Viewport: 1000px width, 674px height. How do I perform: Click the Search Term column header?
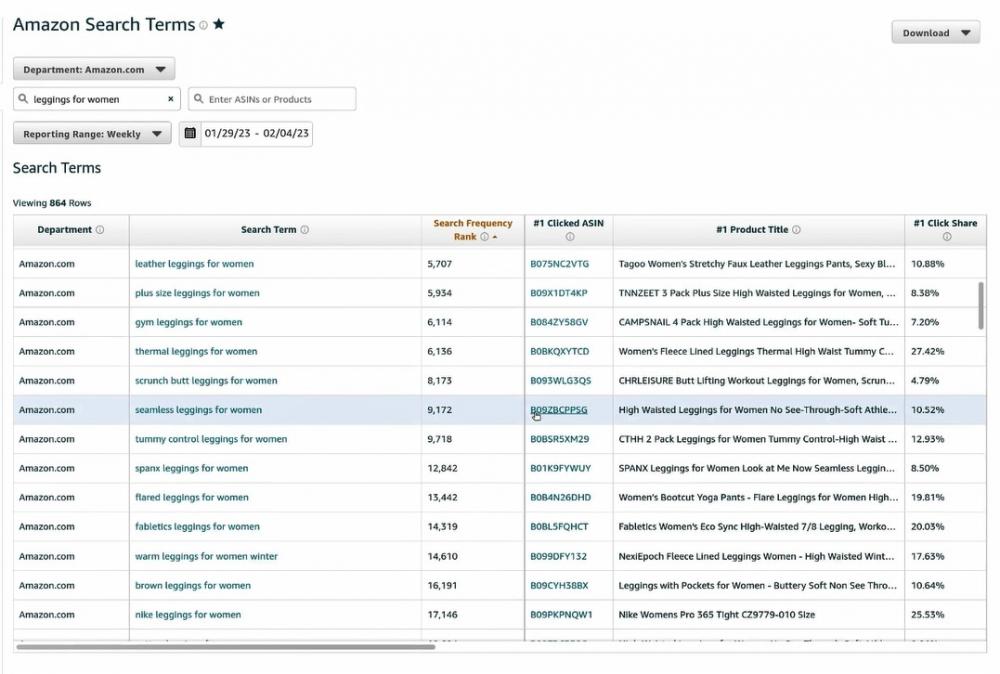point(275,230)
